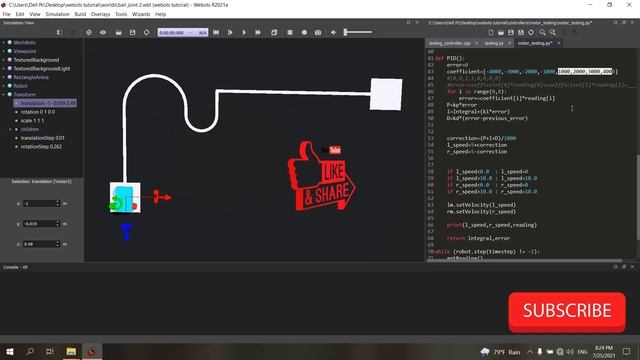Reset simulation with rewind button
This screenshot has width=640, height=360.
tap(216, 32)
